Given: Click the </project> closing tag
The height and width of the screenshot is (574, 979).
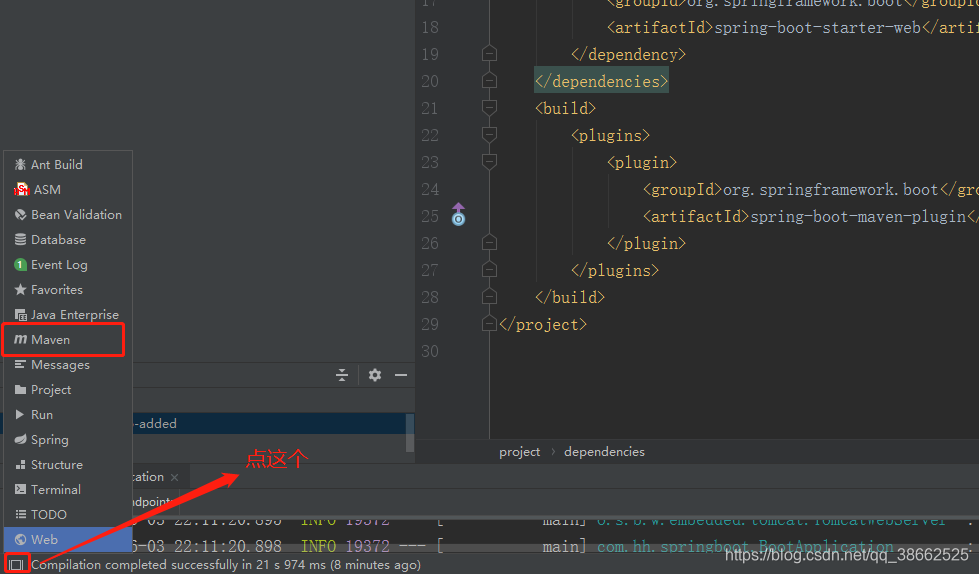Looking at the screenshot, I should [x=543, y=324].
